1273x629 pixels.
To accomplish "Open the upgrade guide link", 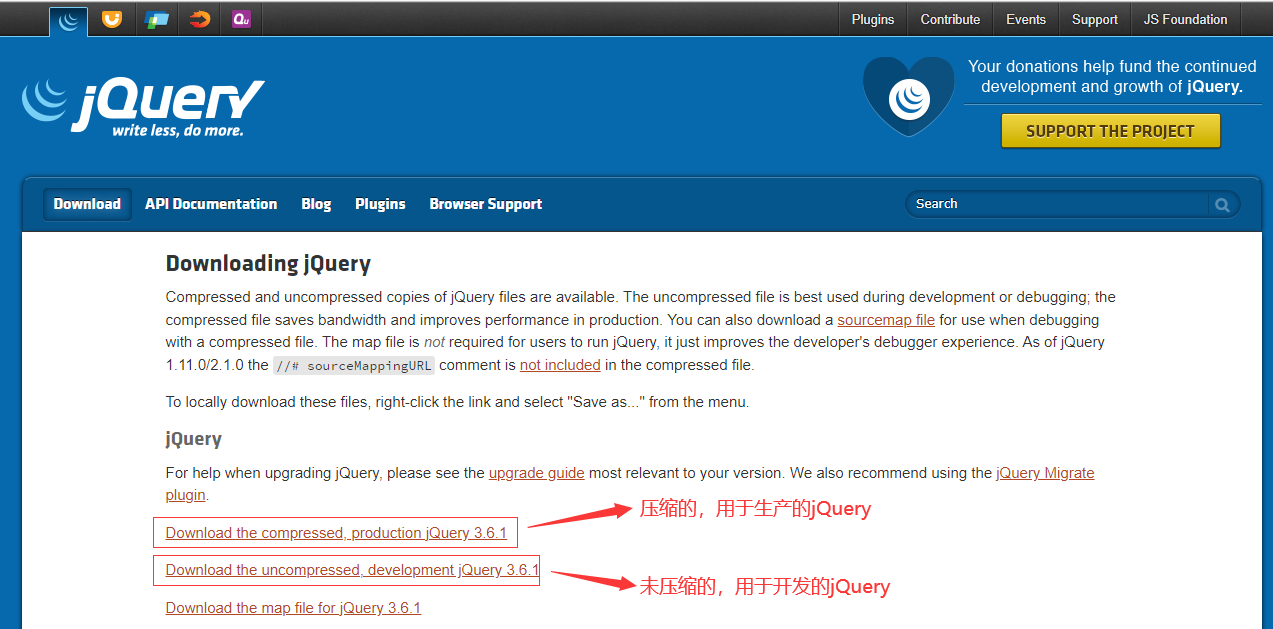I will 537,473.
